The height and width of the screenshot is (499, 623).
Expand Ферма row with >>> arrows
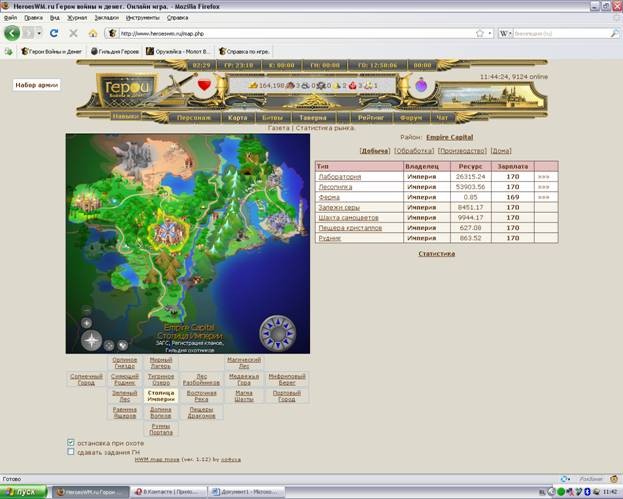544,197
